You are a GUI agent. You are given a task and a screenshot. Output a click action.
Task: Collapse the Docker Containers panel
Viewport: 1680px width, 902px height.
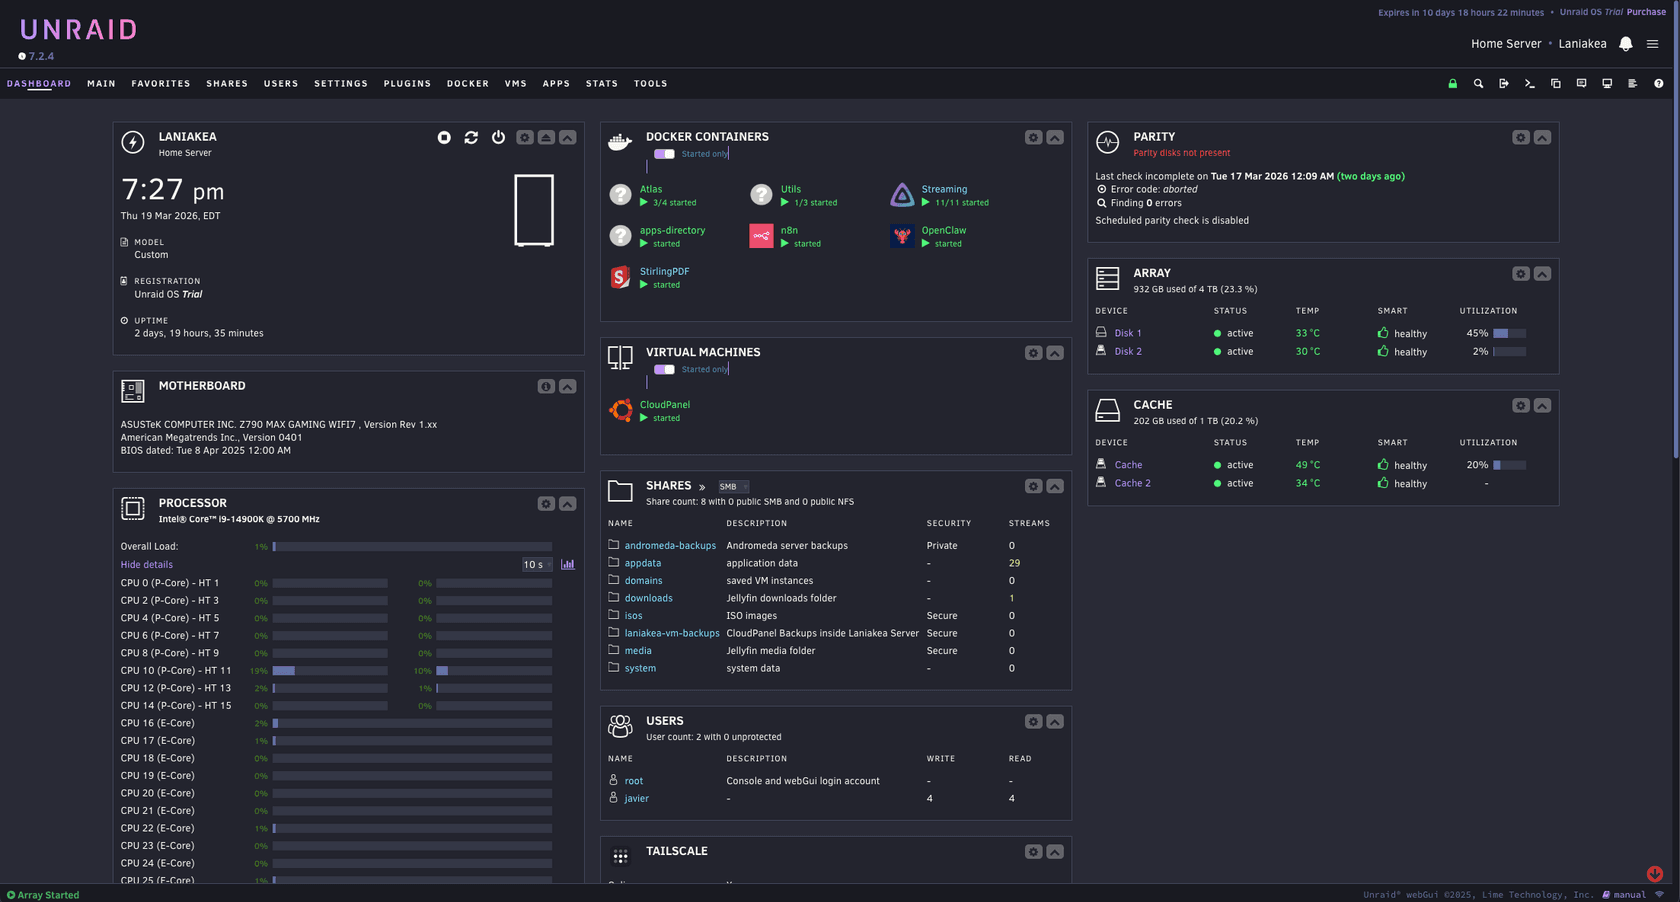coord(1055,137)
